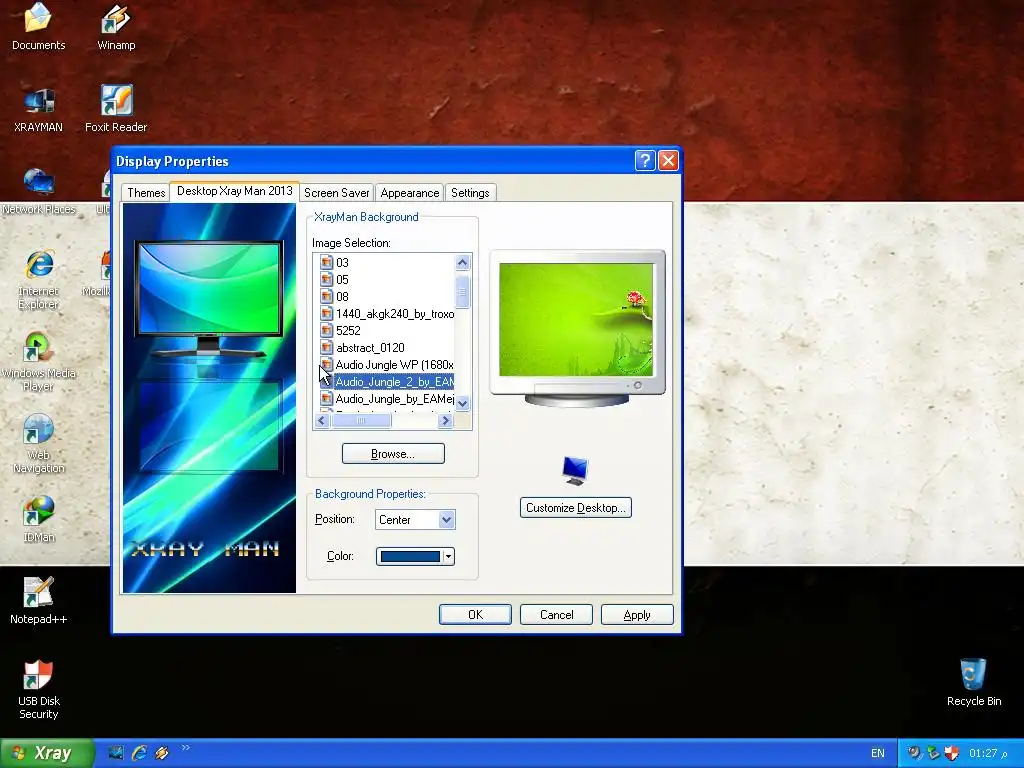This screenshot has width=1024, height=768.
Task: Click Cancel in Display Properties
Action: tap(556, 615)
